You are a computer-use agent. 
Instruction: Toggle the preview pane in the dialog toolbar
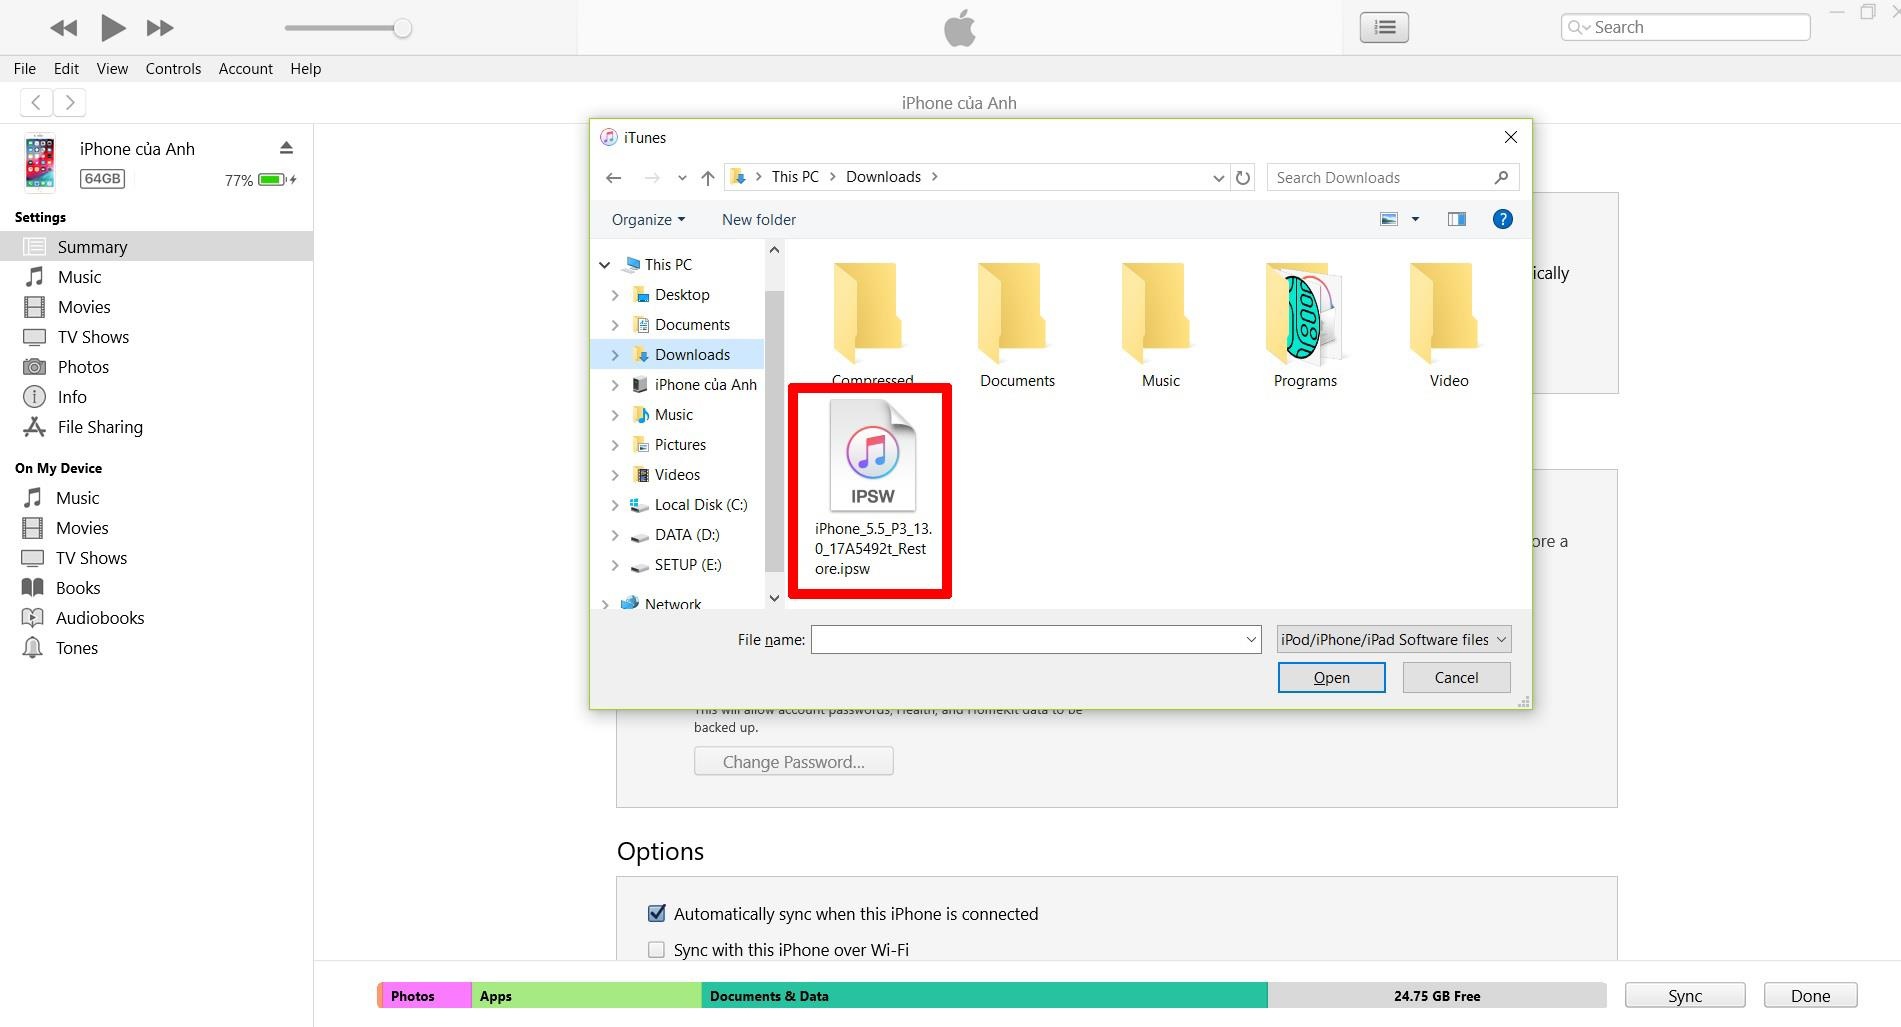click(1456, 219)
